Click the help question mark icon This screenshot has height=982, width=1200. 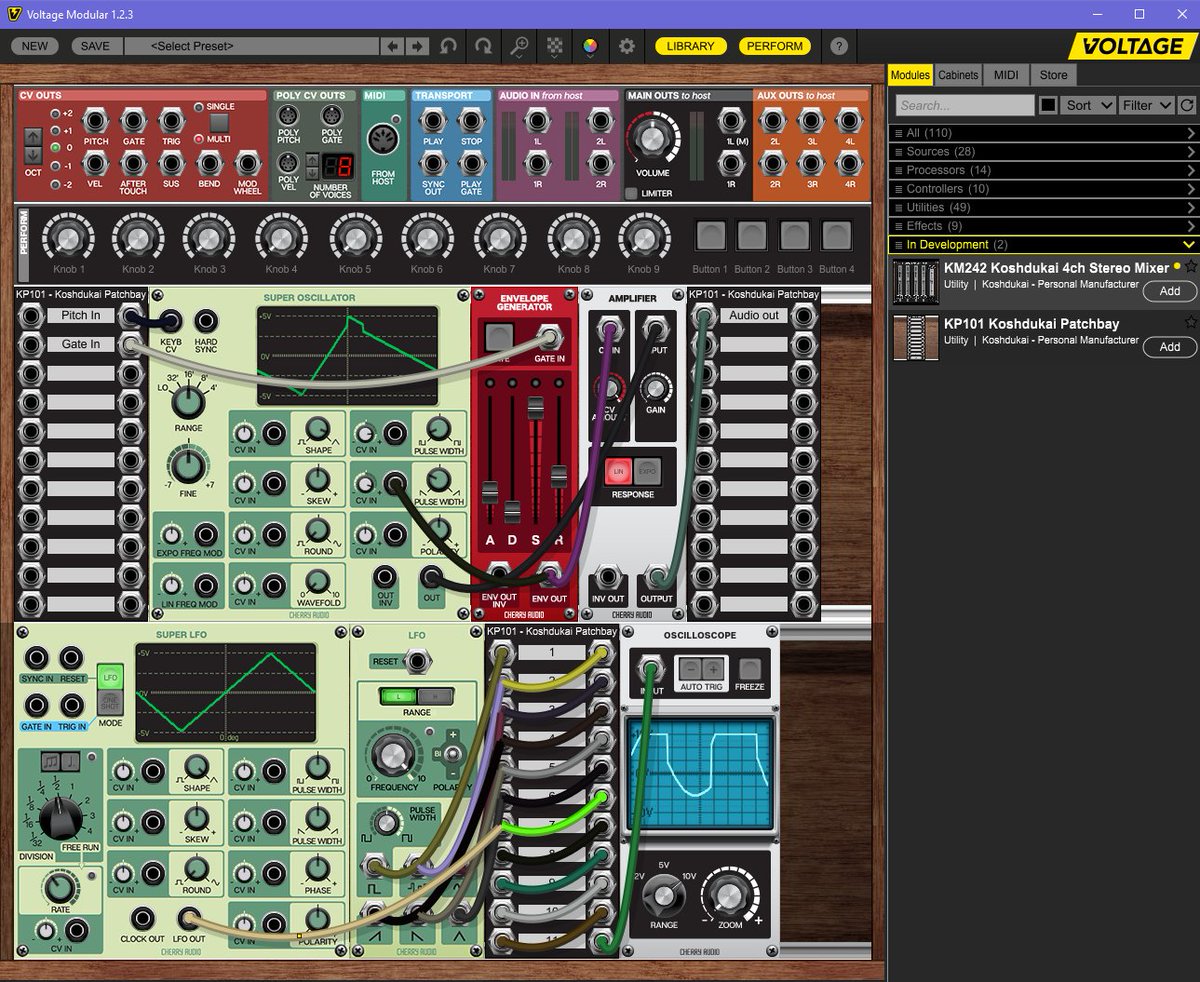point(839,46)
